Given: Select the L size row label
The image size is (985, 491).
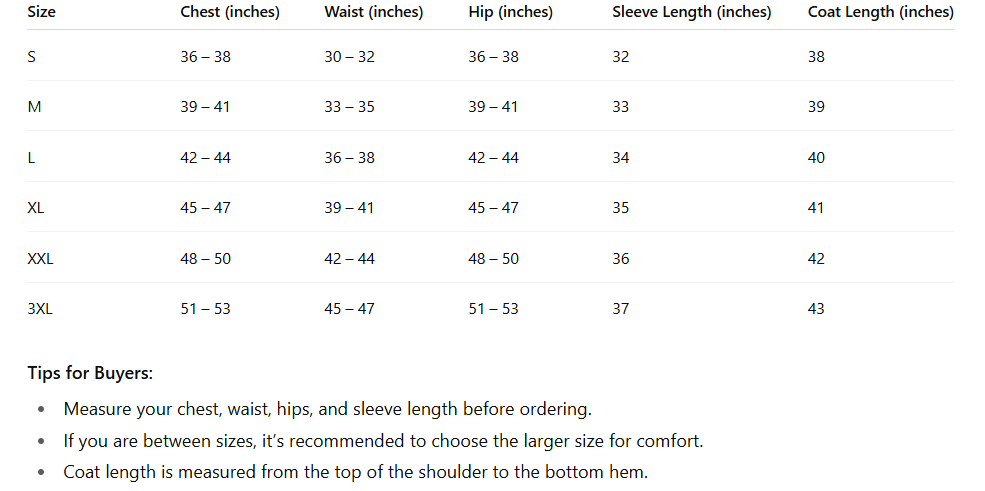Looking at the screenshot, I should coord(32,158).
